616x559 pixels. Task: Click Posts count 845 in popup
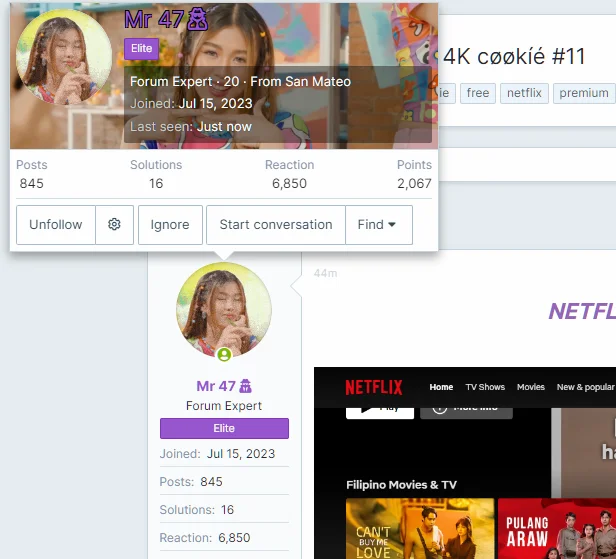pyautogui.click(x=31, y=183)
